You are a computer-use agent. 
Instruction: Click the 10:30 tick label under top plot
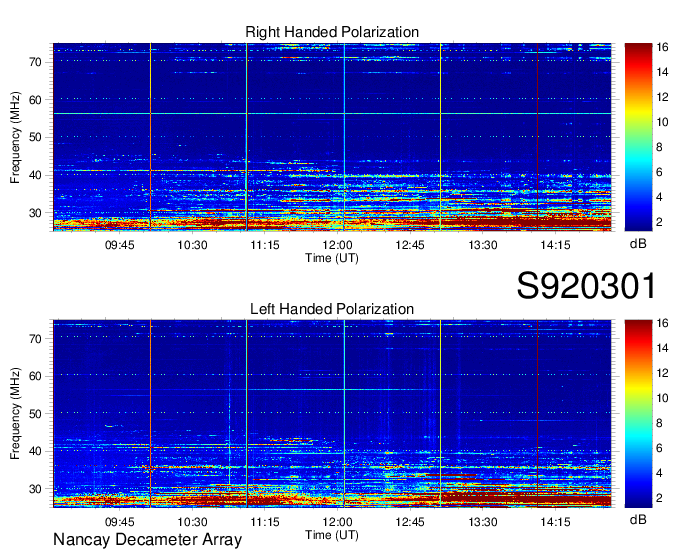click(192, 245)
